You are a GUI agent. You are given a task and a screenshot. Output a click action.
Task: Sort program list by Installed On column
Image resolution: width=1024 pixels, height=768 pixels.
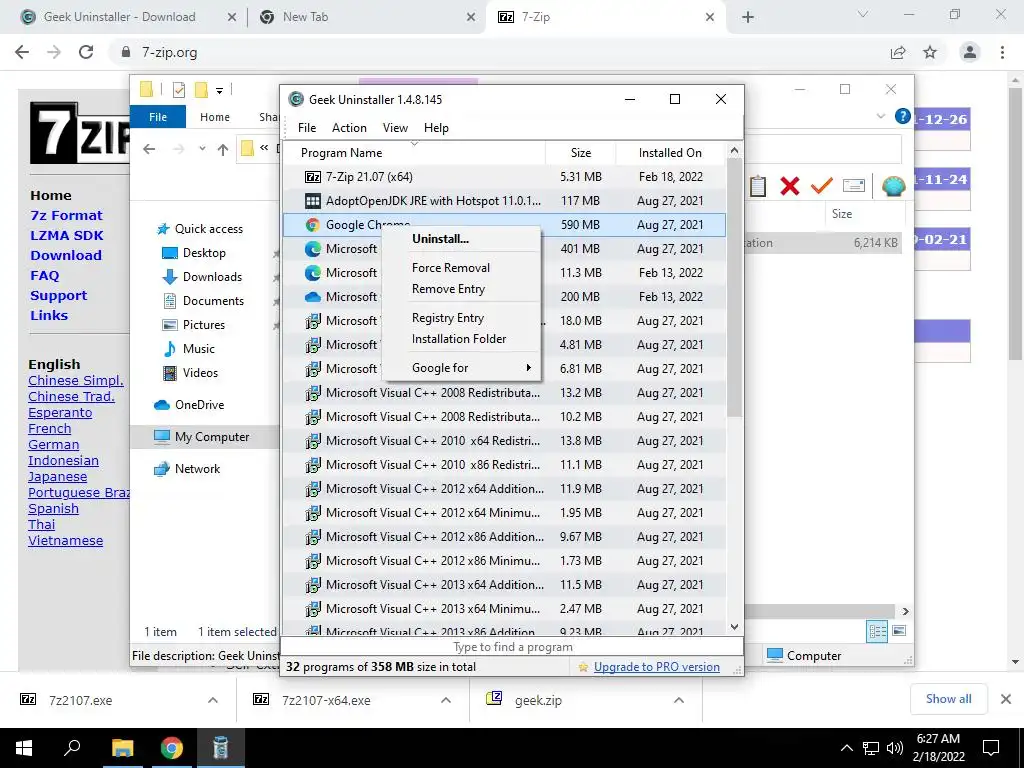670,153
